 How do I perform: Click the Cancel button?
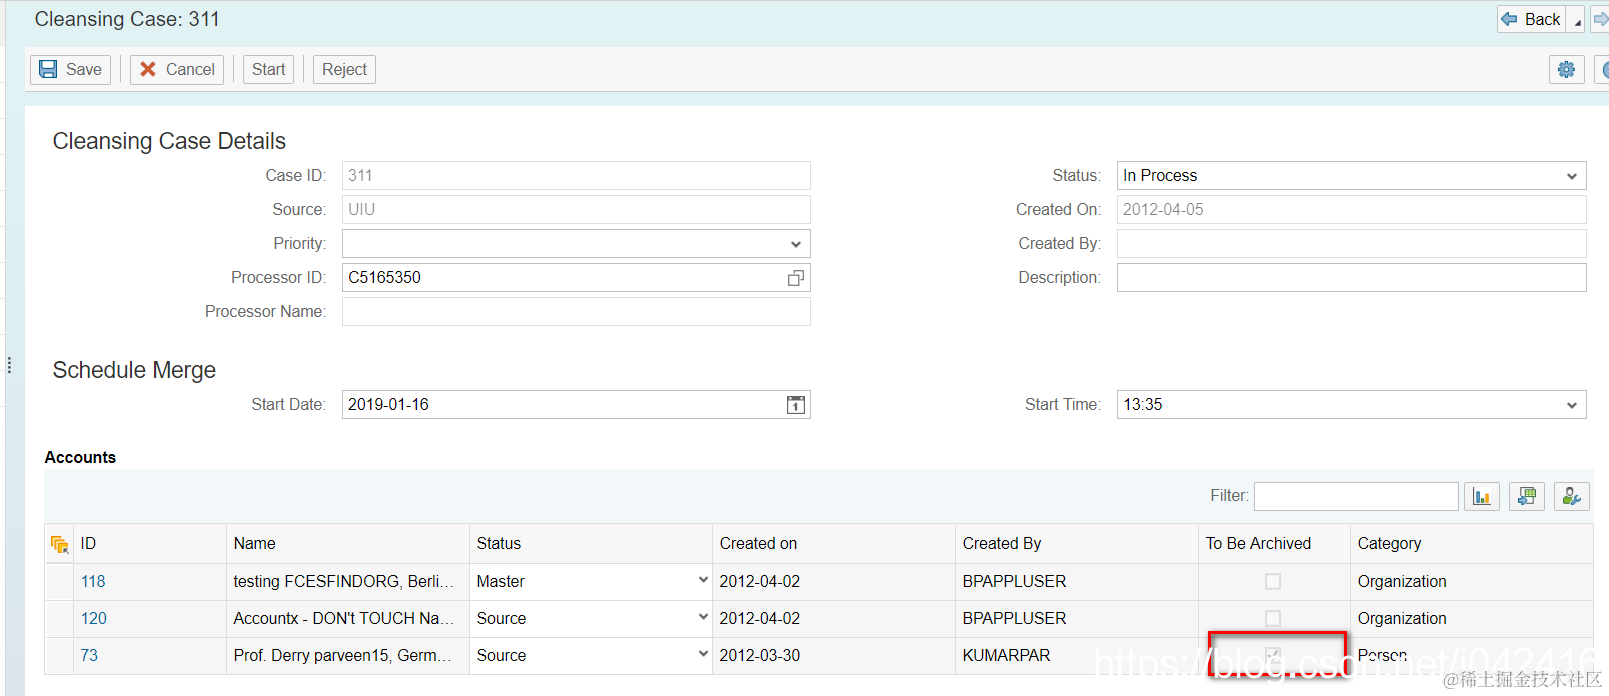tap(177, 69)
